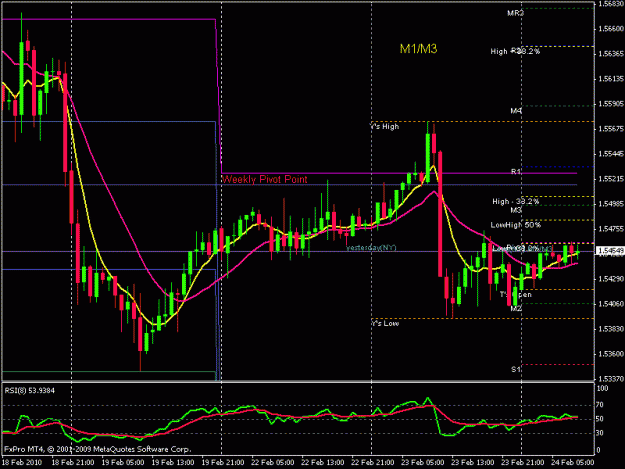Click the 19 Feb 05:00 time label
Image resolution: width=625 pixels, height=469 pixels.
point(123,462)
